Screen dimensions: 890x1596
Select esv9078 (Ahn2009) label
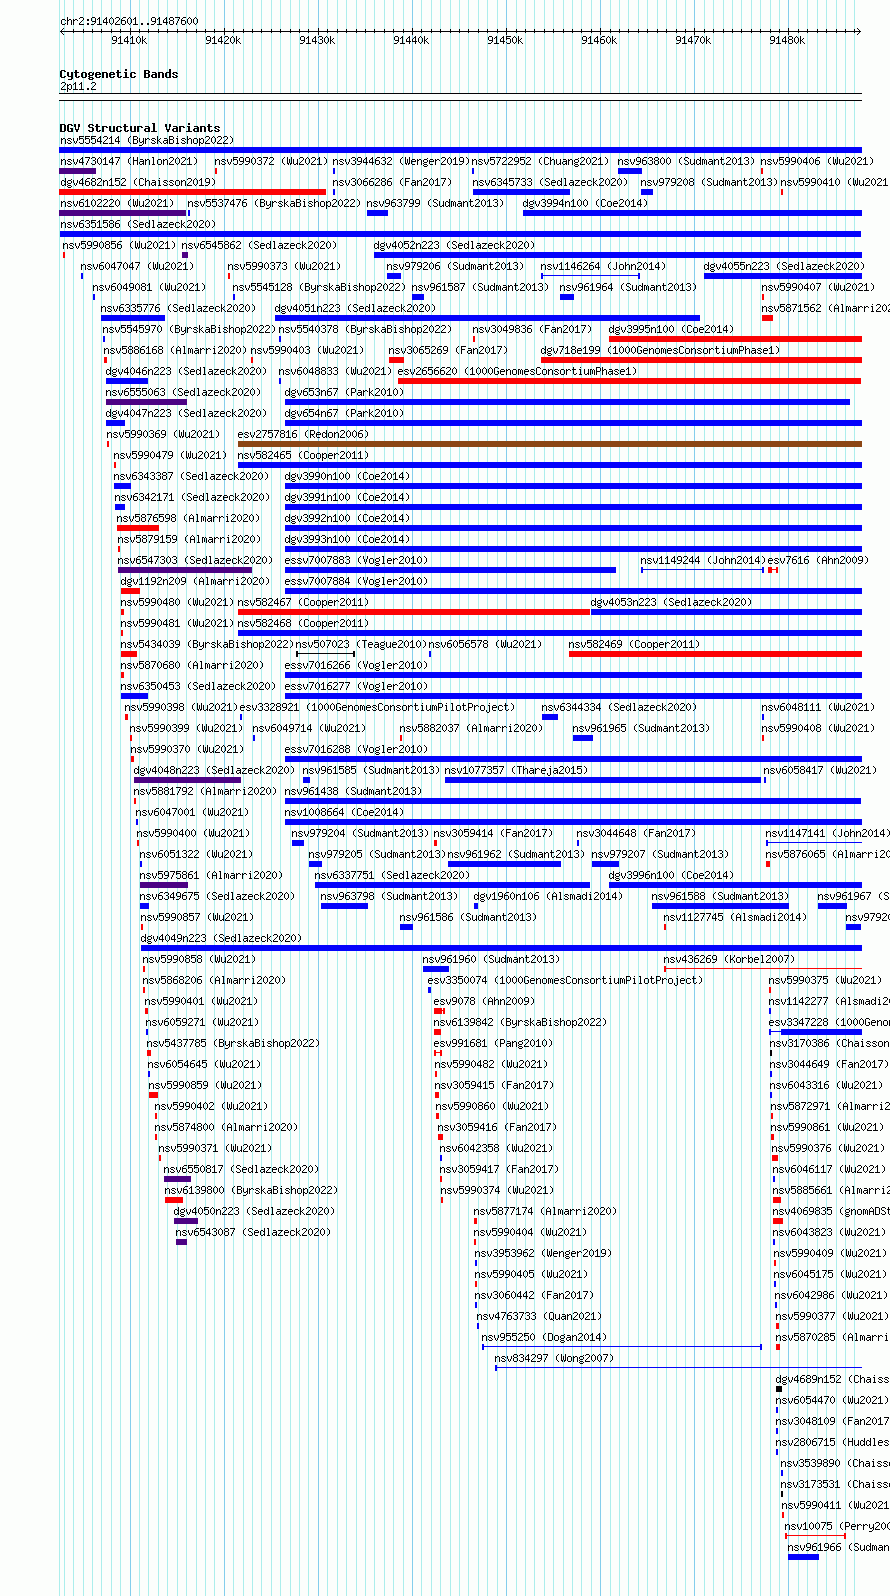pyautogui.click(x=484, y=1001)
